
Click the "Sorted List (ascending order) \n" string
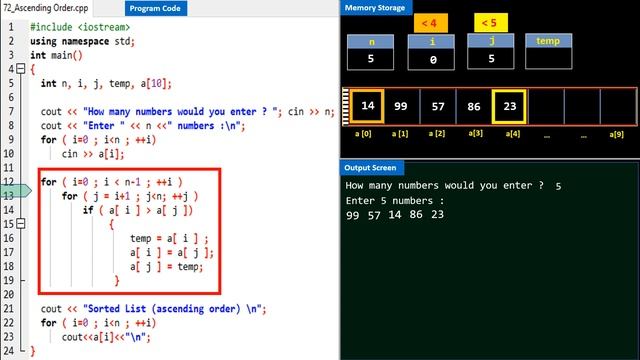172,309
